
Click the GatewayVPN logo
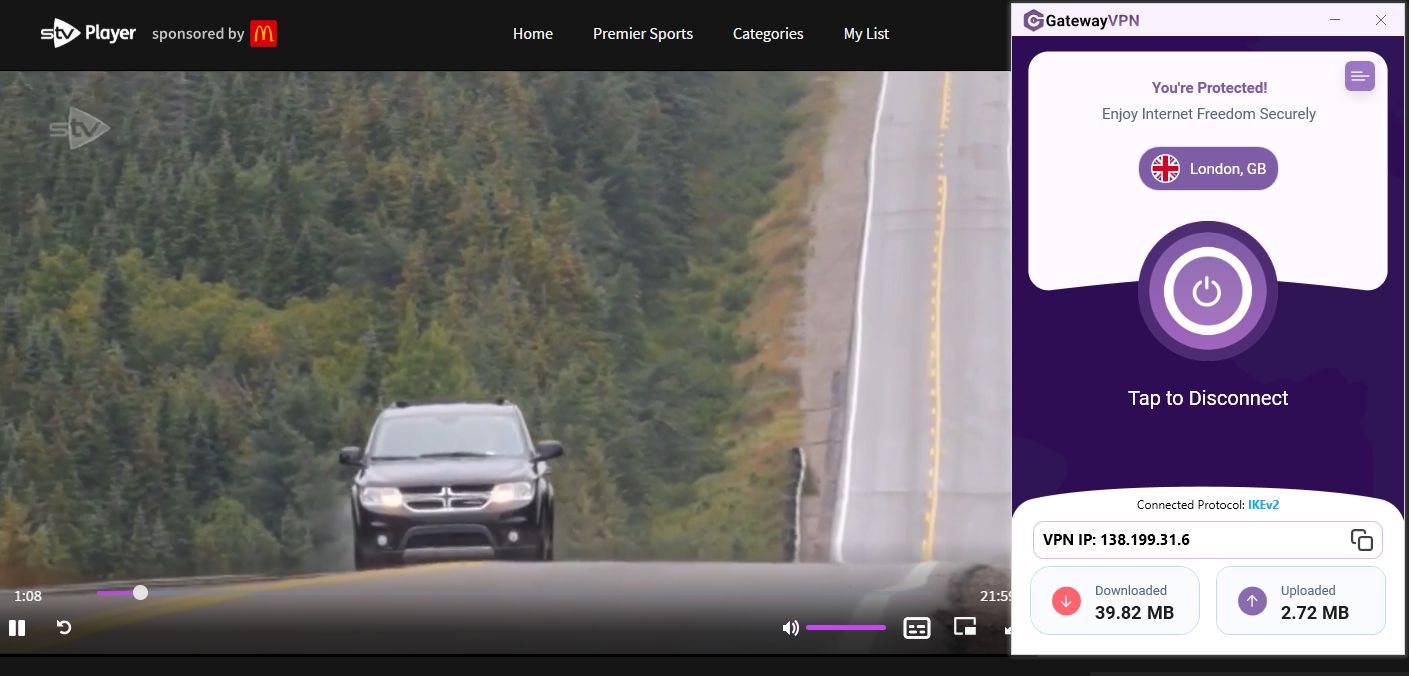(1080, 19)
